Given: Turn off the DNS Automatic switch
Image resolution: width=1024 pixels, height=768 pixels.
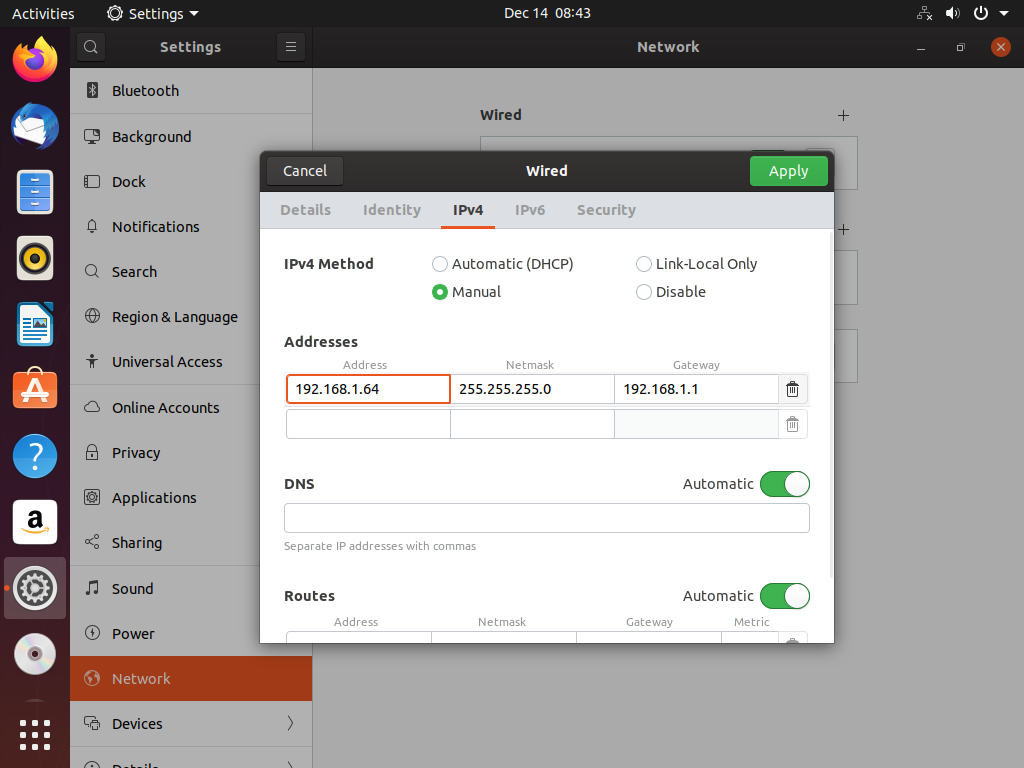Looking at the screenshot, I should (784, 484).
